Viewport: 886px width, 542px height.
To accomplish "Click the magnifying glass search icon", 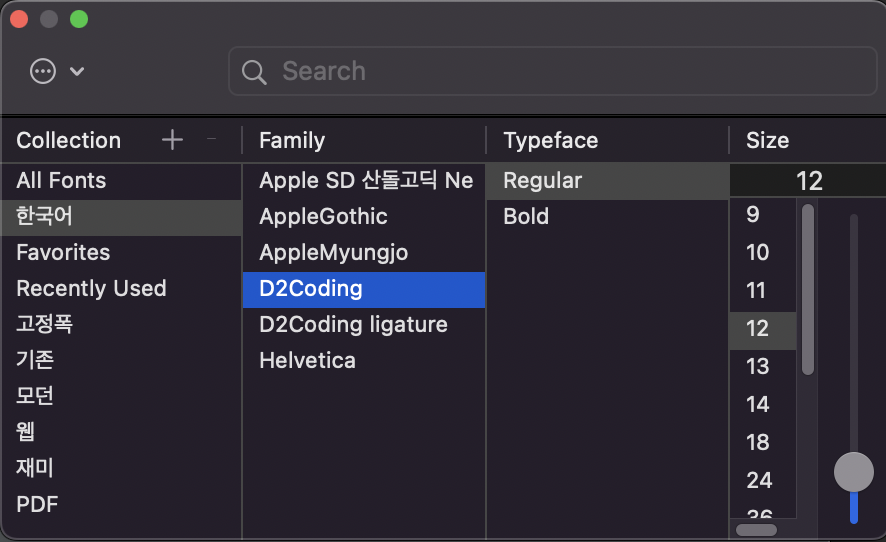I will 254,72.
